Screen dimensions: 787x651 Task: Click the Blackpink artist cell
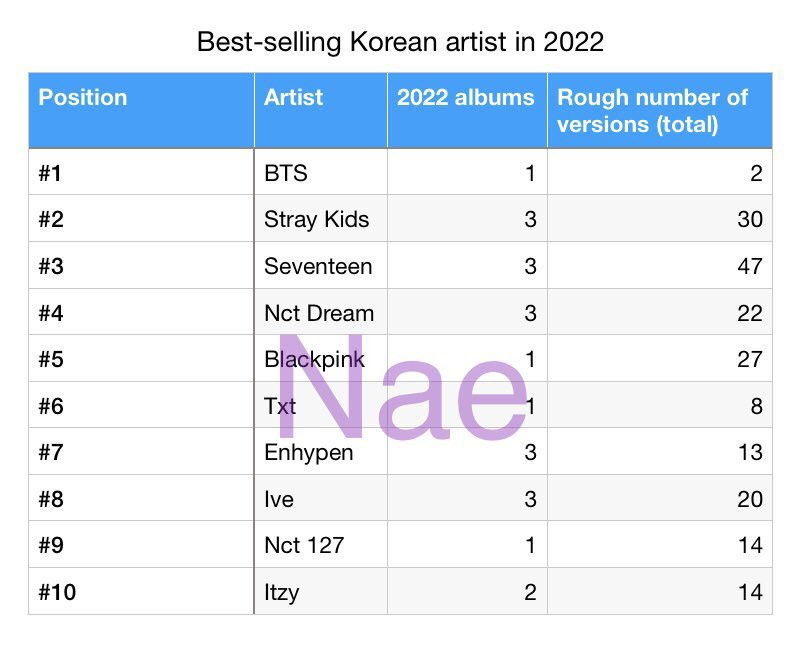[x=321, y=359]
